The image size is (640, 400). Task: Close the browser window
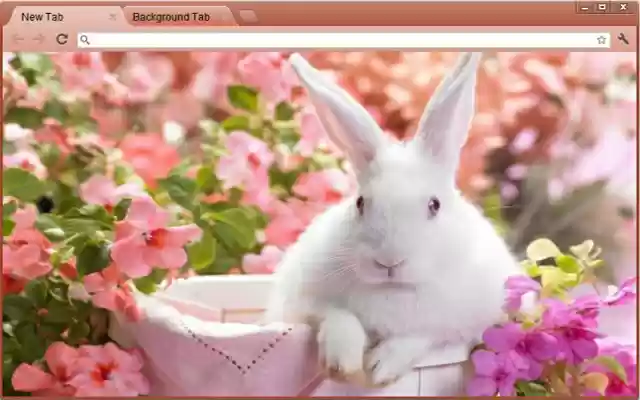tap(623, 7)
